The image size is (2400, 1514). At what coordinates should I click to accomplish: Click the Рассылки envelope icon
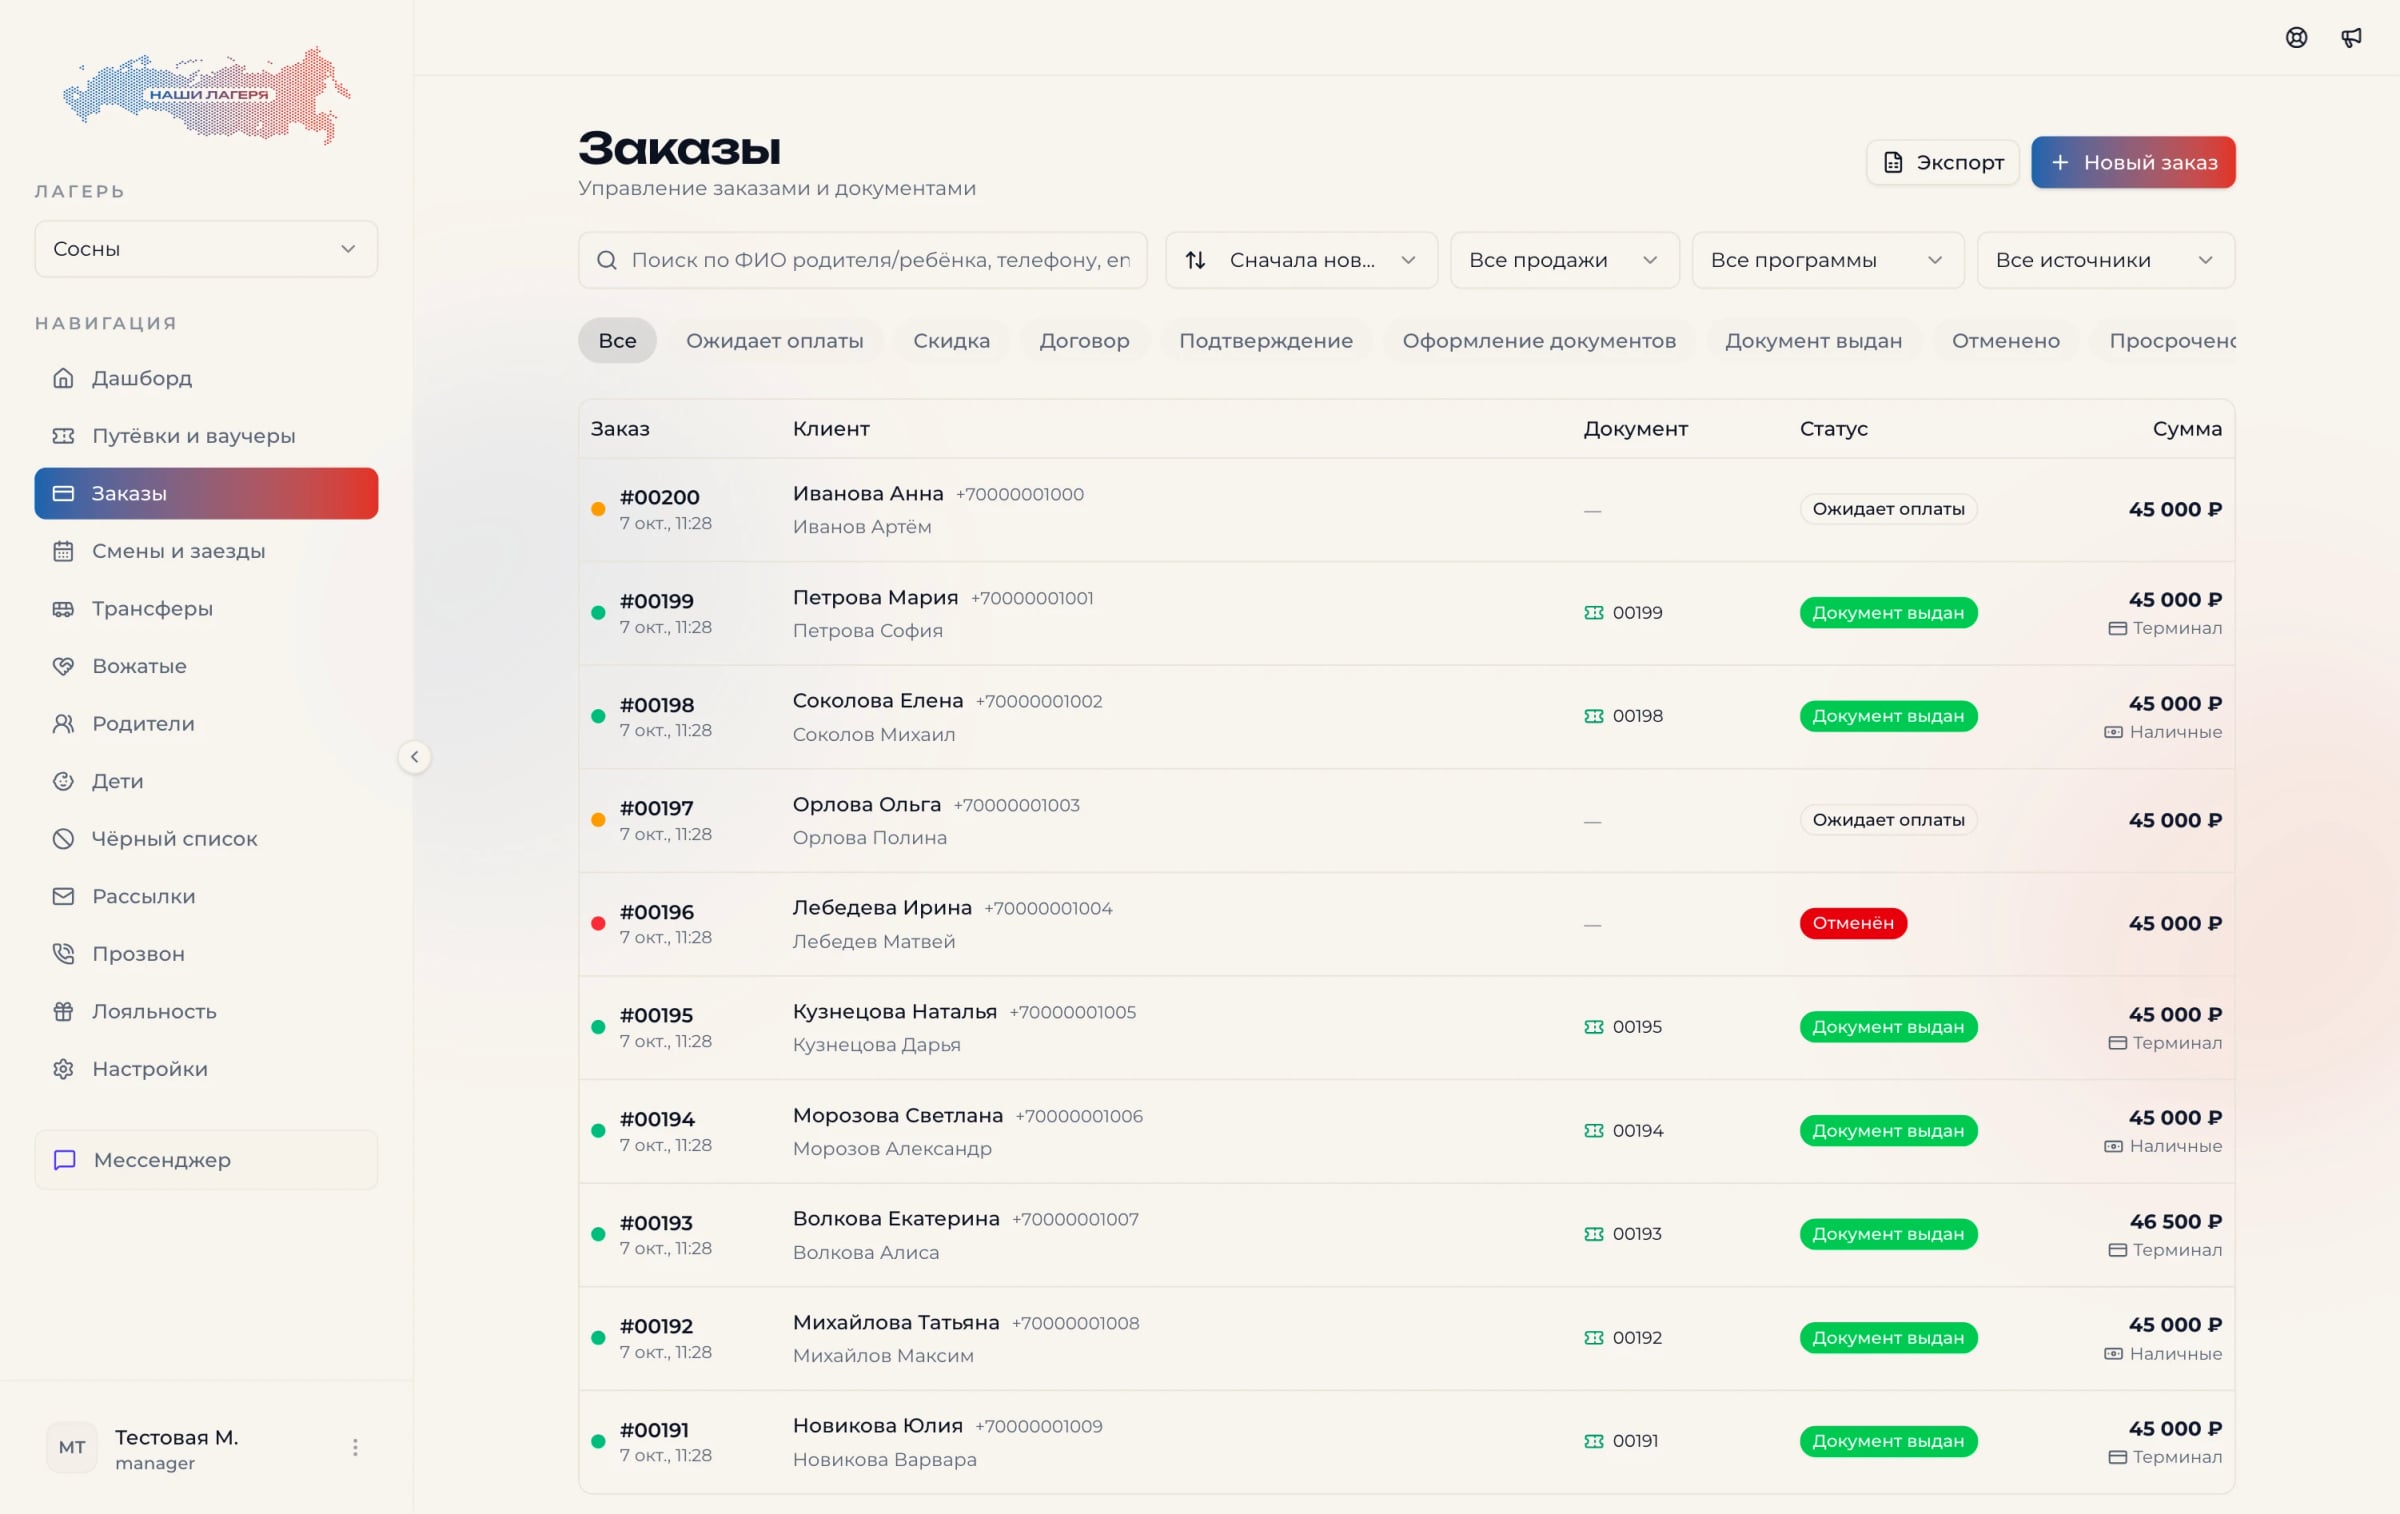pyautogui.click(x=63, y=896)
